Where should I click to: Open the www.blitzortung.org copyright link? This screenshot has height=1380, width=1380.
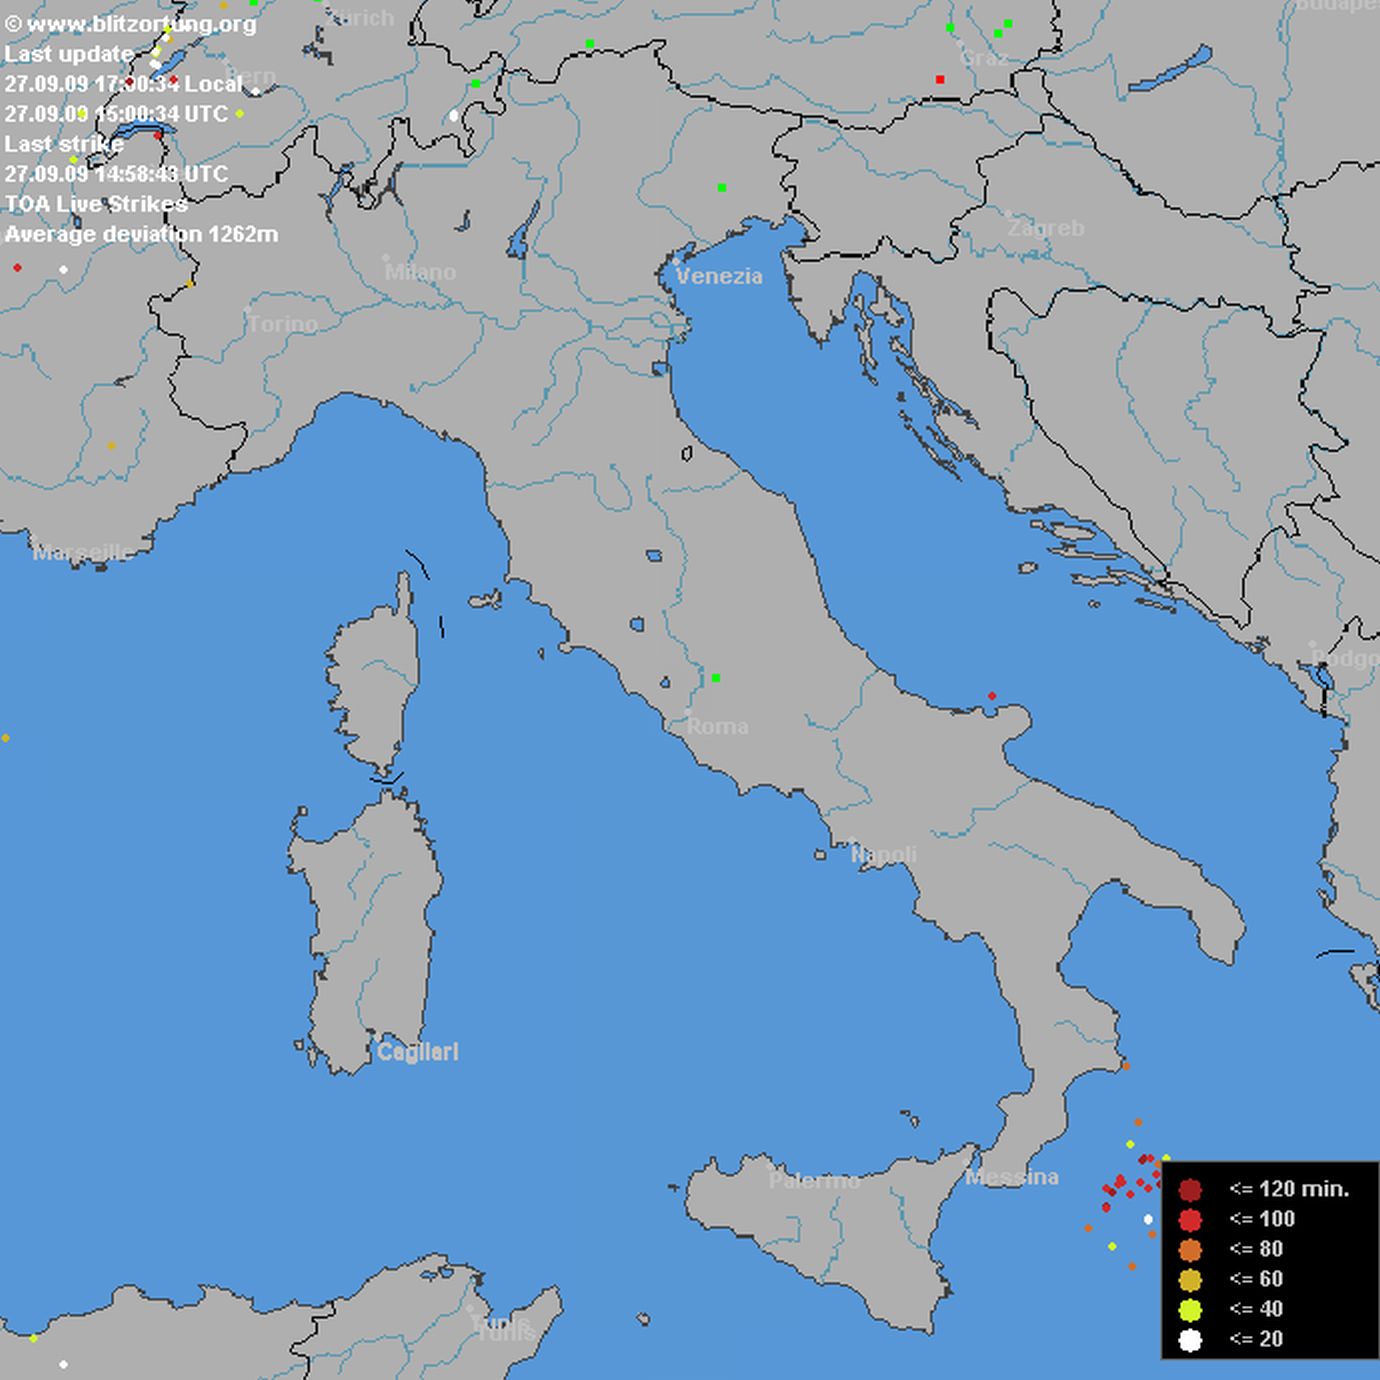pos(131,24)
